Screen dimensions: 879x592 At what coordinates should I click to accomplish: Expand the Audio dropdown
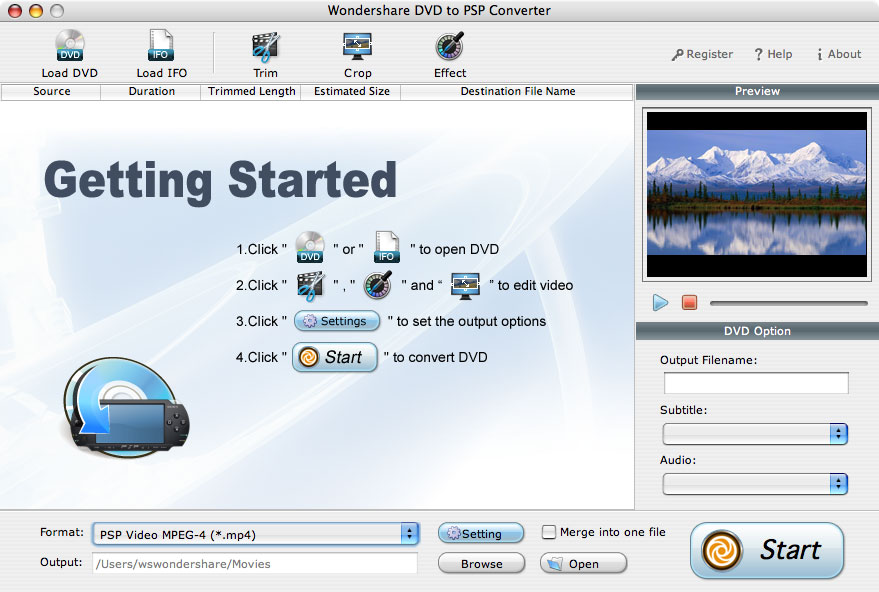tap(755, 483)
